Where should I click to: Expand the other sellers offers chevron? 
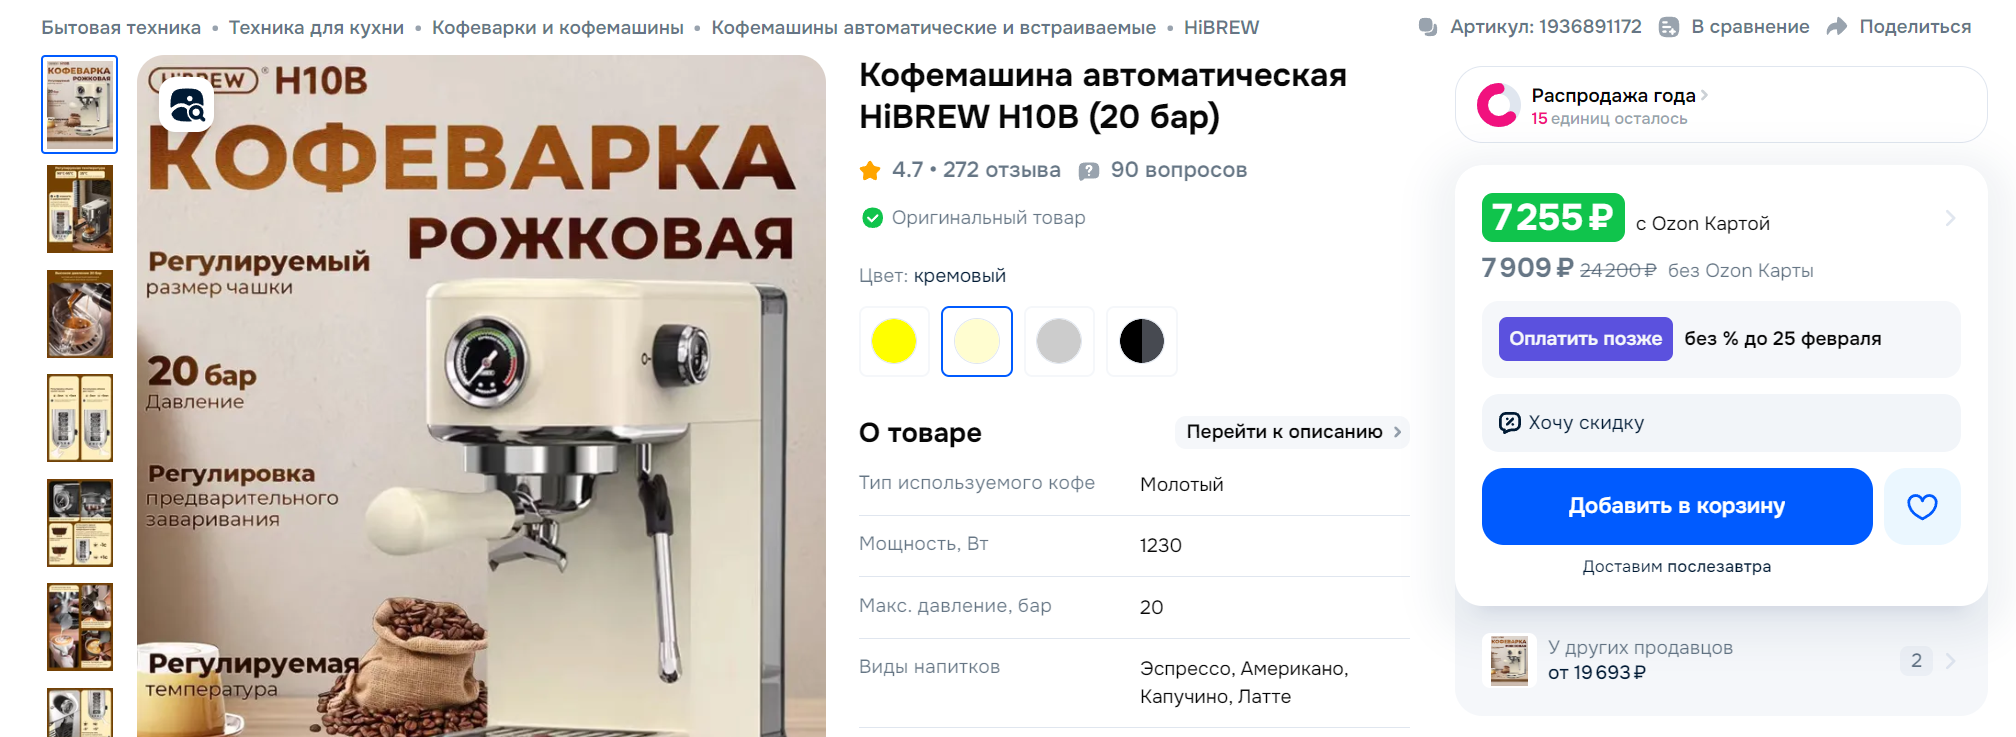pos(1951,660)
